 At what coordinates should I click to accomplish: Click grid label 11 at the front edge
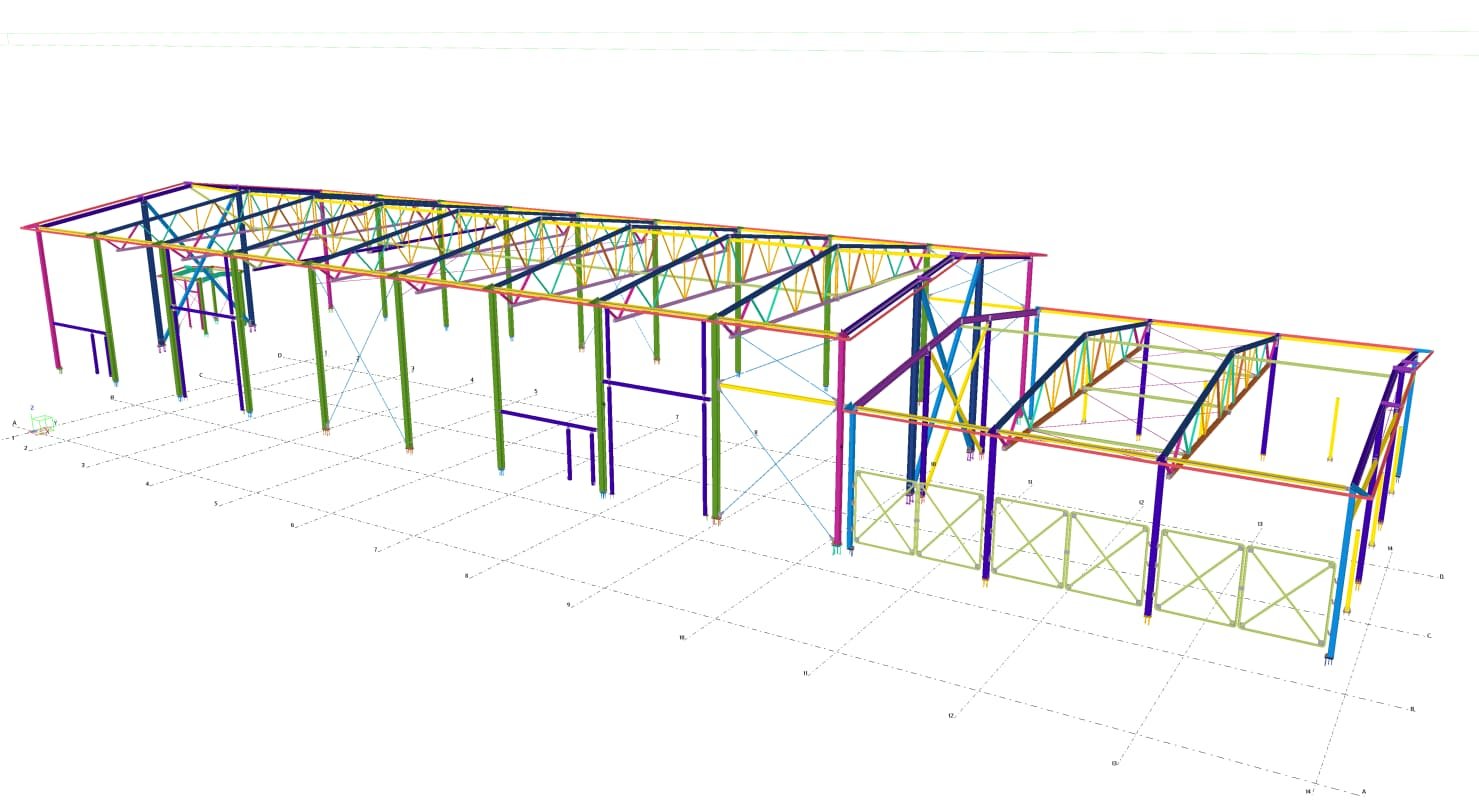(x=805, y=673)
